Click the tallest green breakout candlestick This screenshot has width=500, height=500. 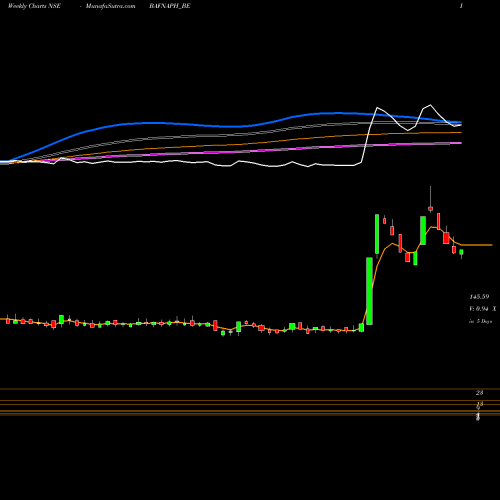coord(369,291)
